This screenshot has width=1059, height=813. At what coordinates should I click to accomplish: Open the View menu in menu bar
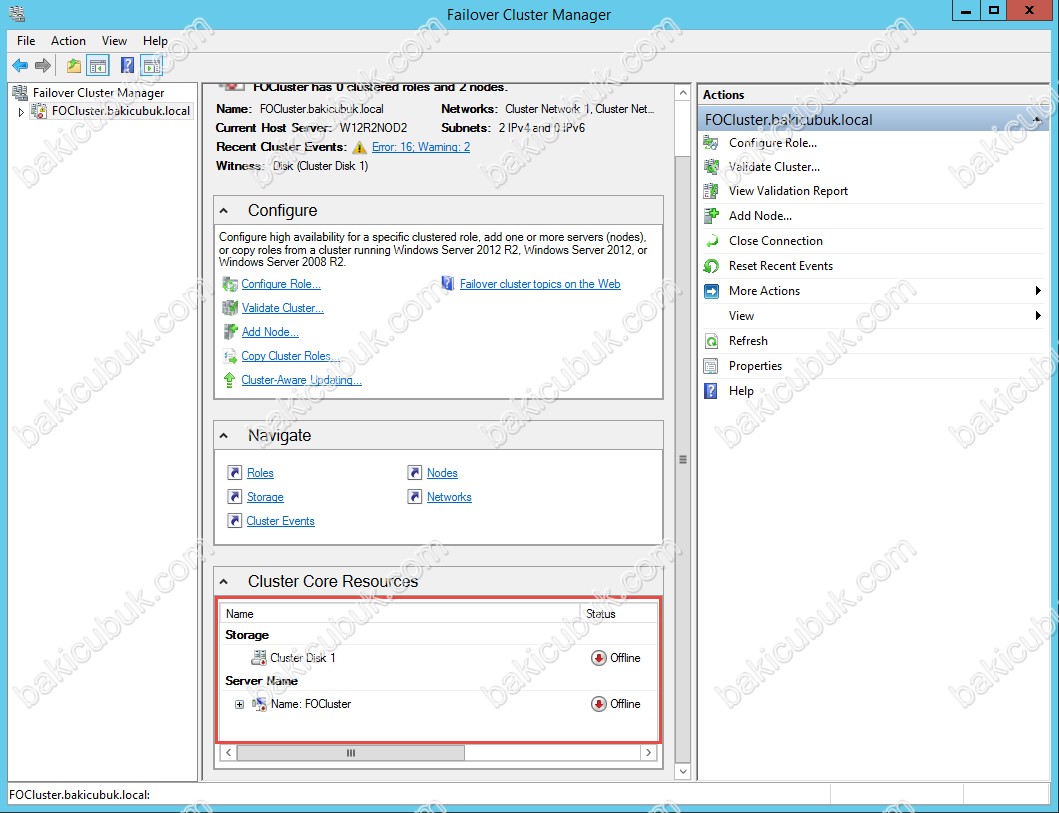click(114, 41)
